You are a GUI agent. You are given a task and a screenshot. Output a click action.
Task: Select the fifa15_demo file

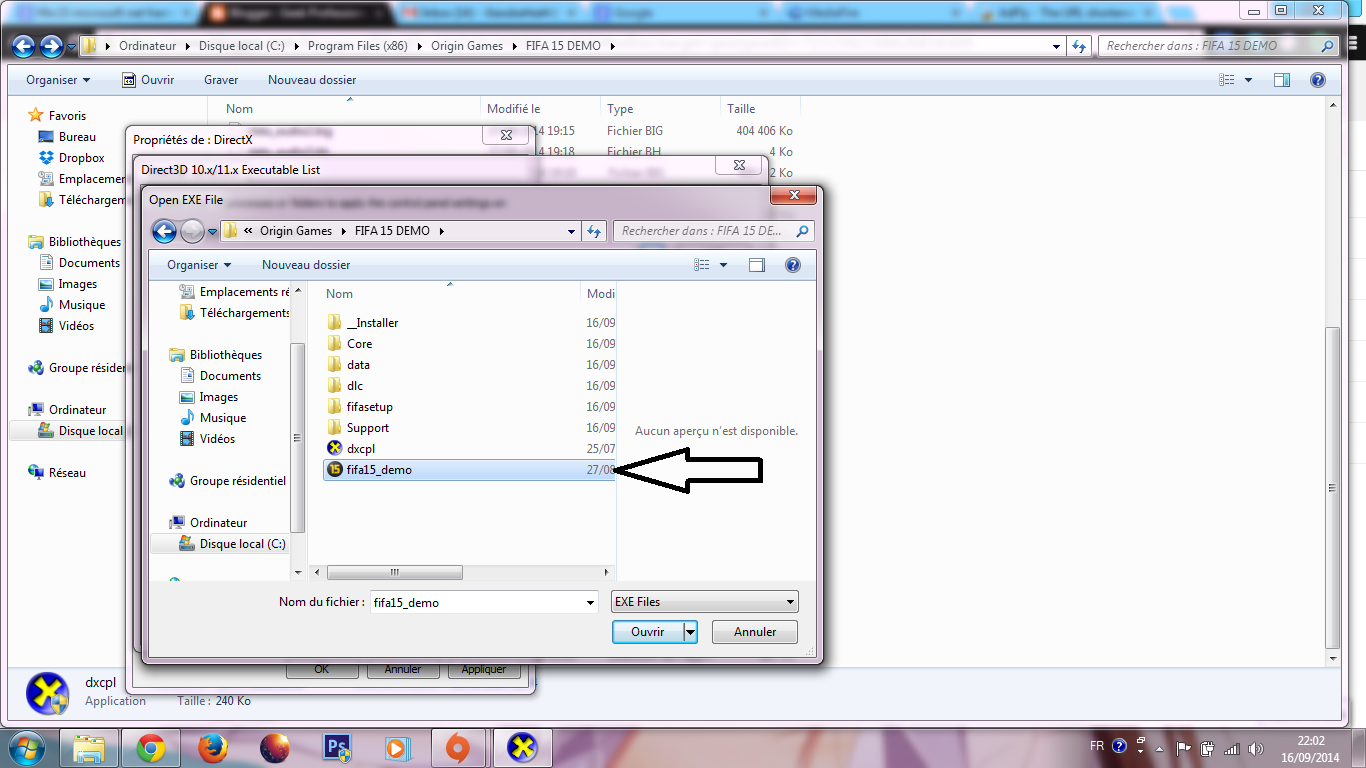tap(469, 470)
